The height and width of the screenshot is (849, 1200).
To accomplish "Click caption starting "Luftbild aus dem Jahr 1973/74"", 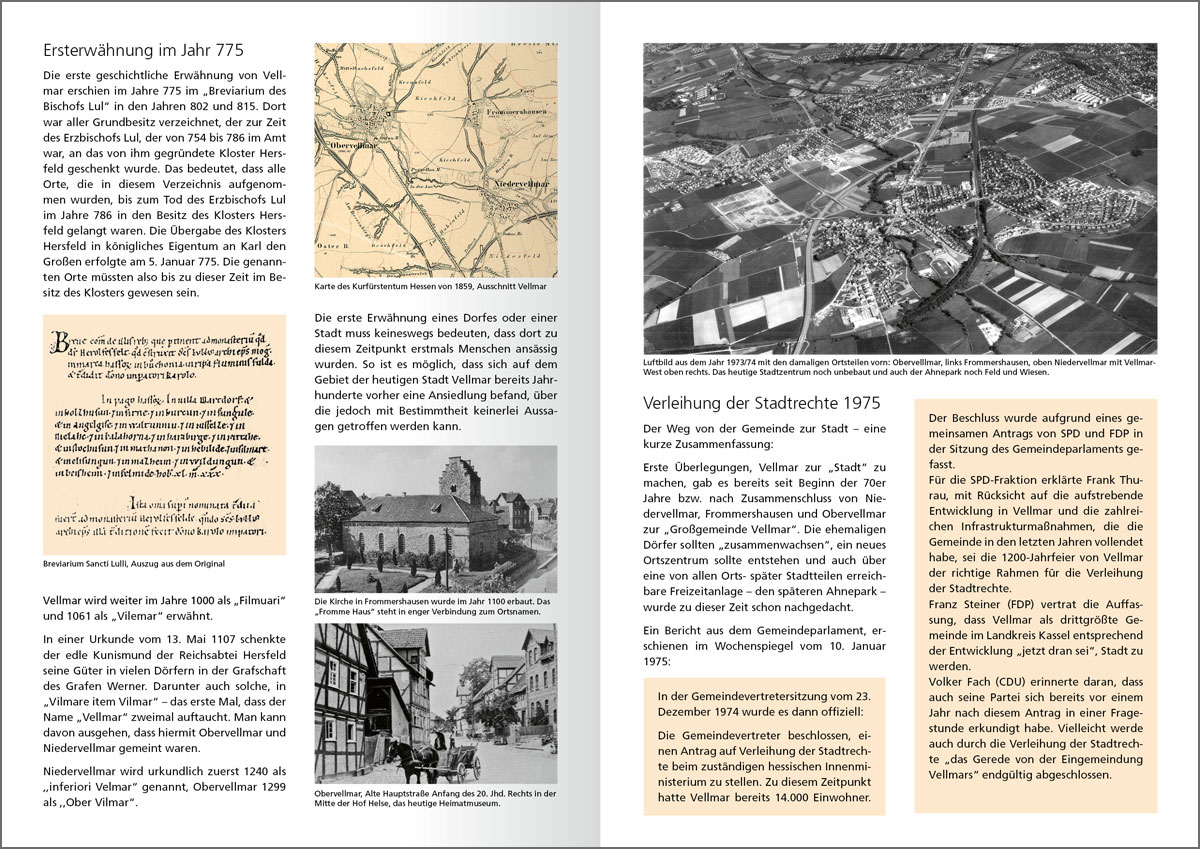I will (898, 368).
